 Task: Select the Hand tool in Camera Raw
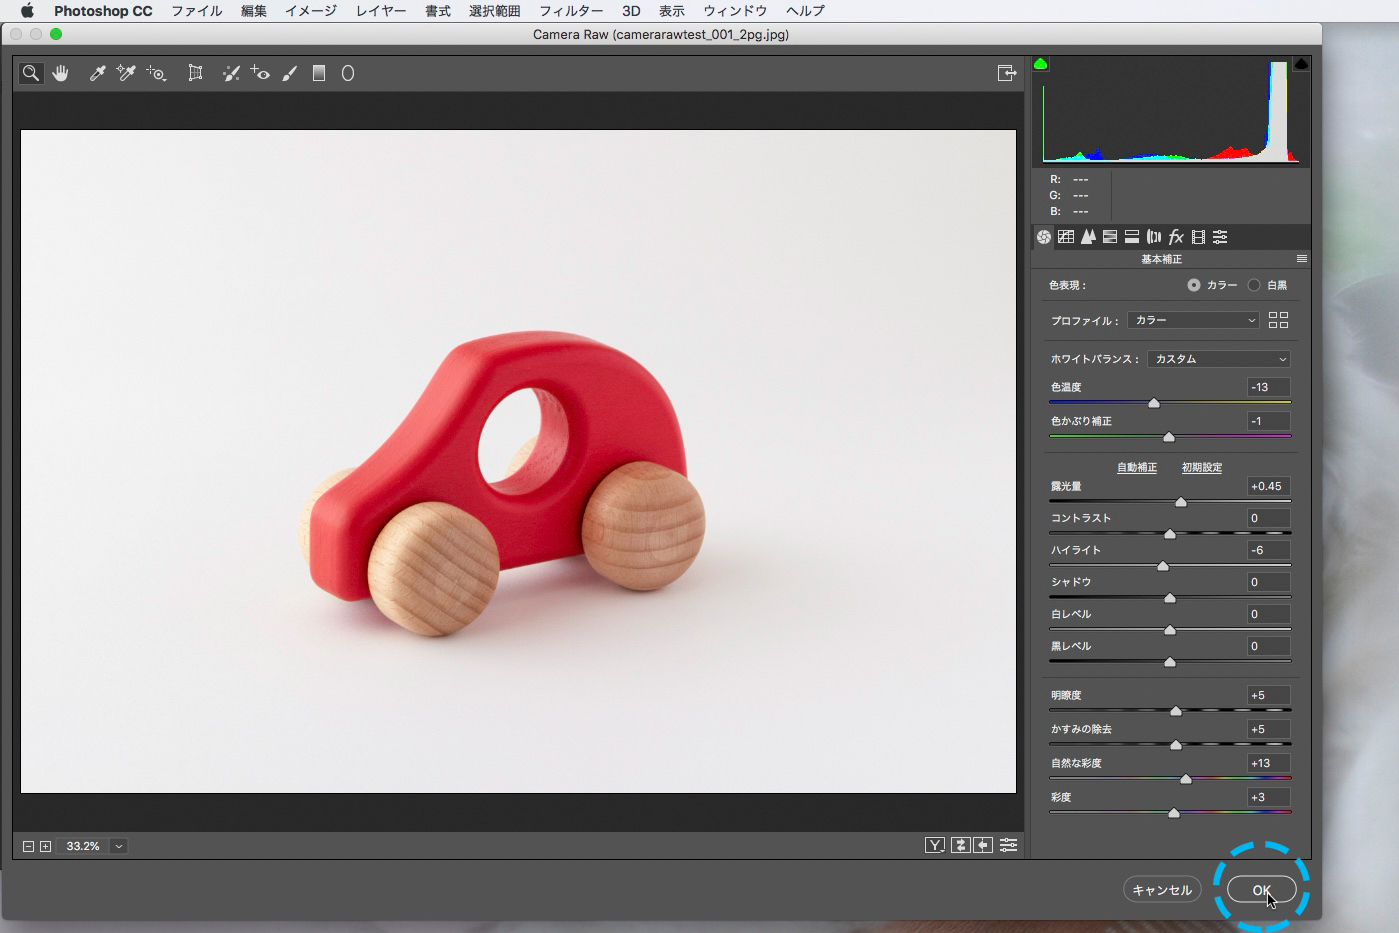point(61,73)
